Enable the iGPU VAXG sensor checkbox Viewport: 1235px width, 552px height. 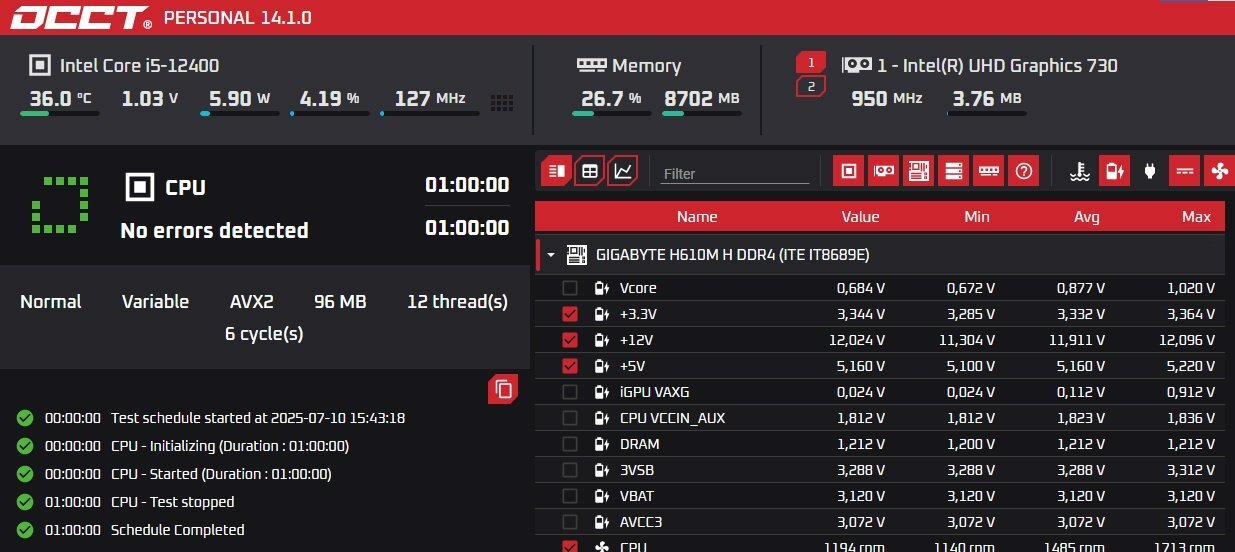tap(570, 392)
